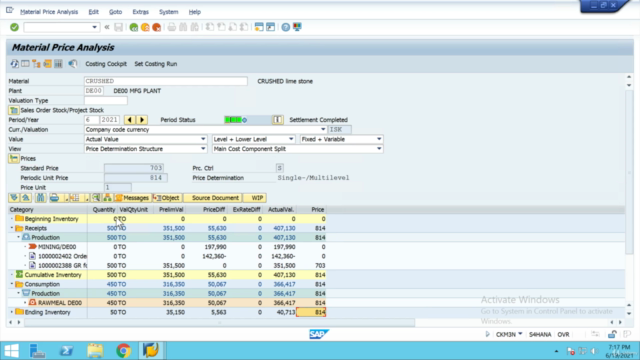Image resolution: width=640 pixels, height=360 pixels.
Task: Collapse the Receipts tree node
Action: 12,228
